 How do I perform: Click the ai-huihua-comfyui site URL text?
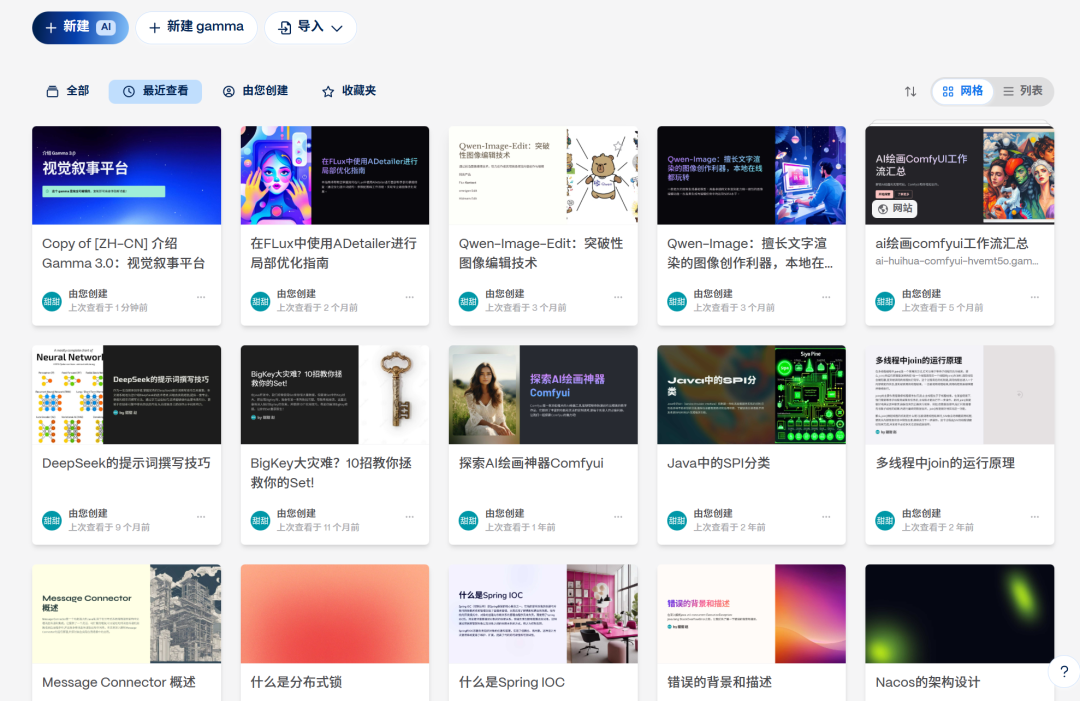[x=957, y=261]
